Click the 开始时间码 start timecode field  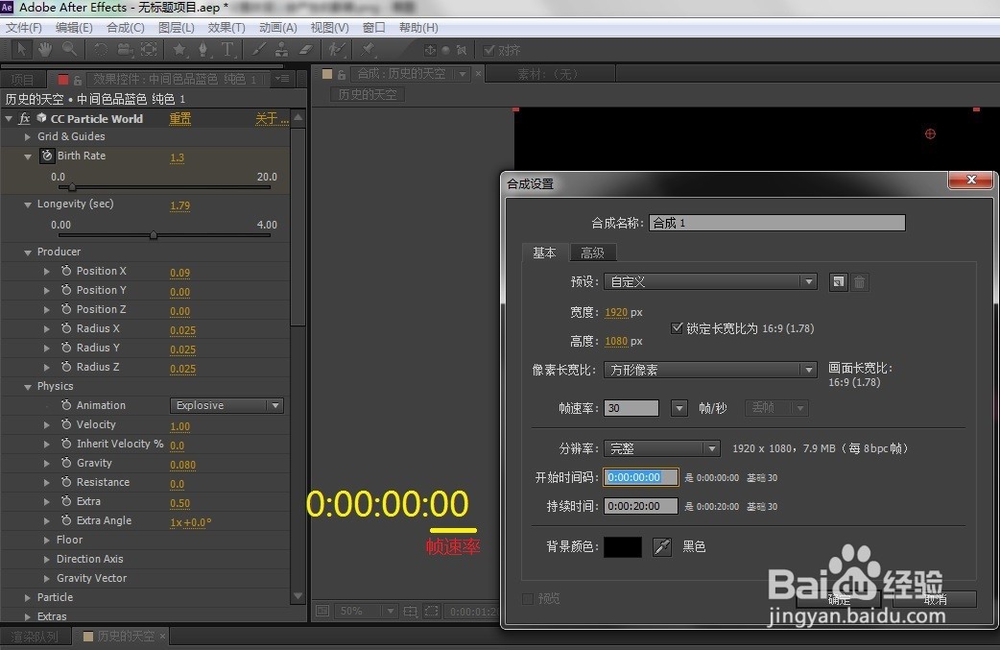pos(640,477)
